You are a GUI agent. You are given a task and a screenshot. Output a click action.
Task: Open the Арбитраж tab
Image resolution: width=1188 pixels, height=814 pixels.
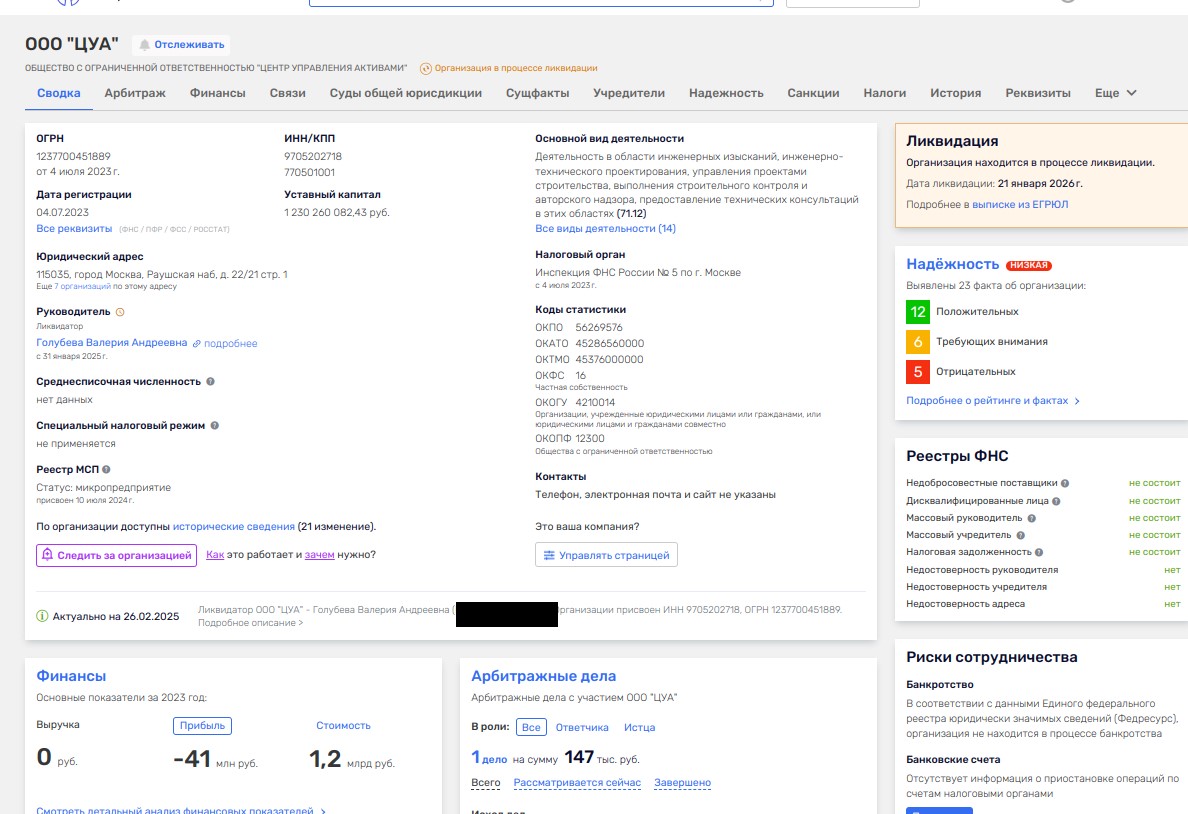[135, 93]
